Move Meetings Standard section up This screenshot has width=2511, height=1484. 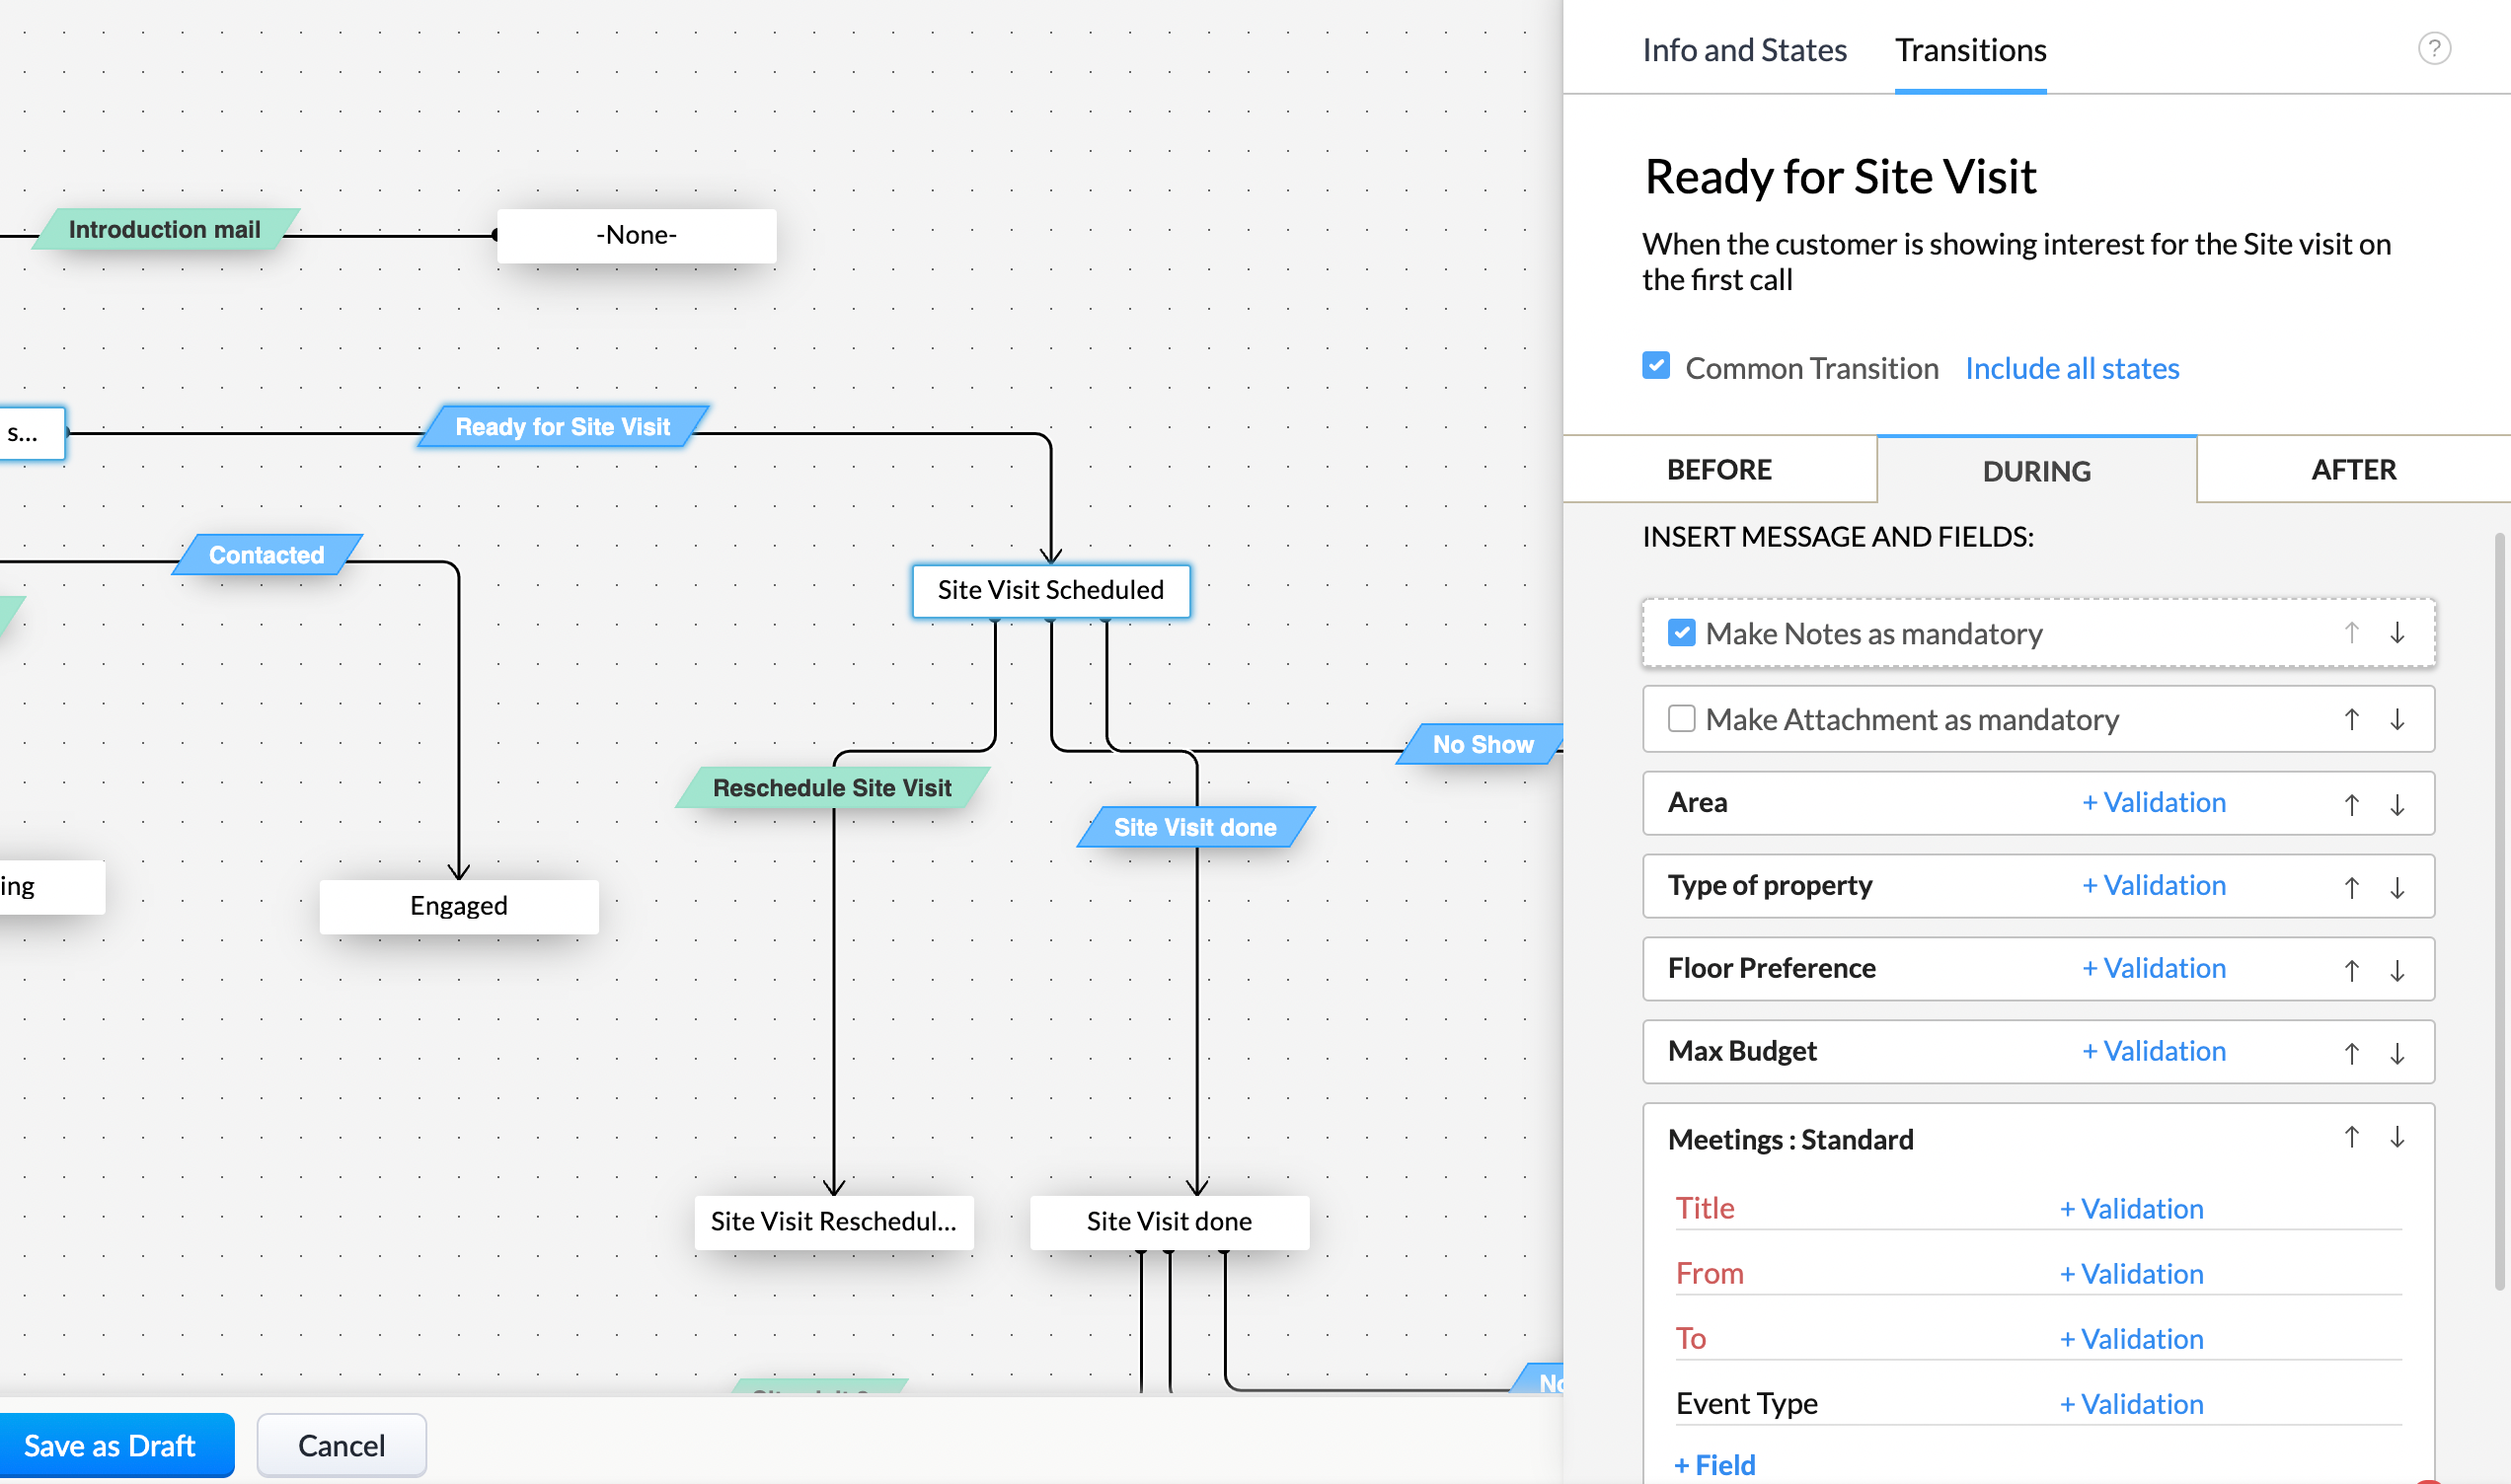(2351, 1137)
